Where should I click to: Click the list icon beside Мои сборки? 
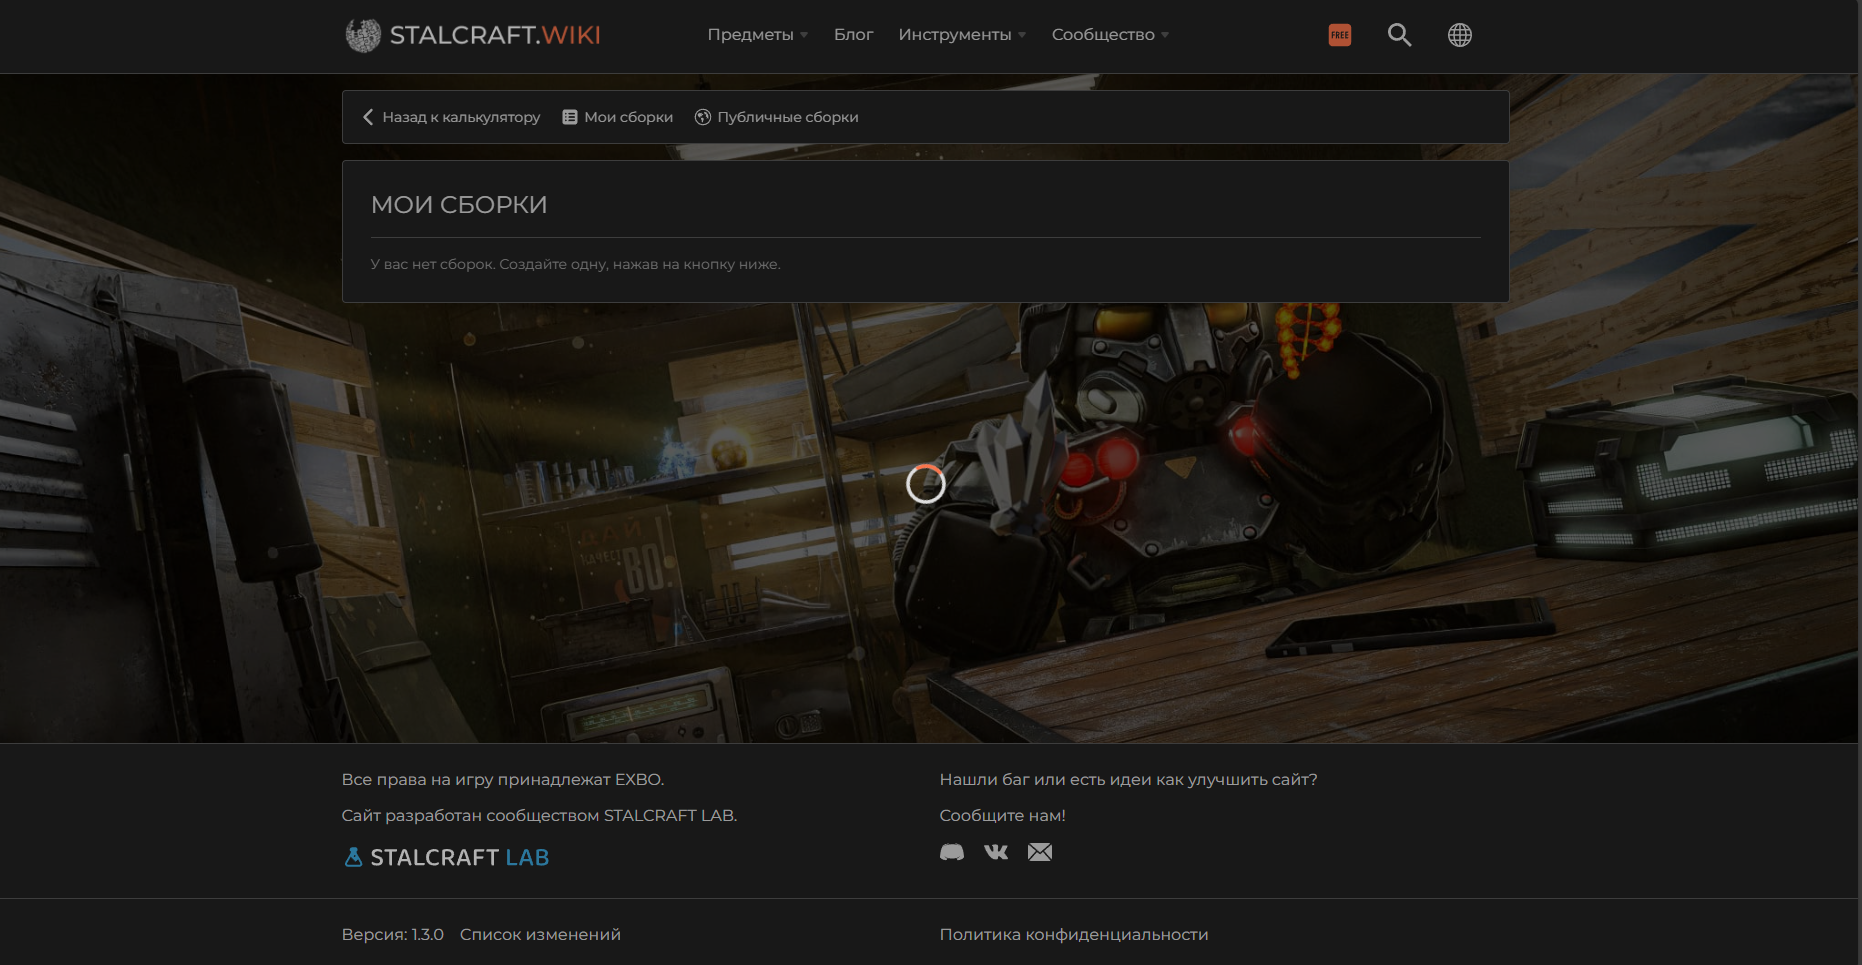click(570, 117)
